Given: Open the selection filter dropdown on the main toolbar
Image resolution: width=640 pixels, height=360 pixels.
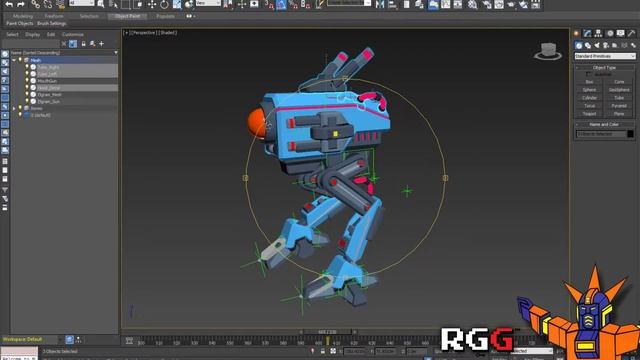Looking at the screenshot, I should [x=82, y=3].
